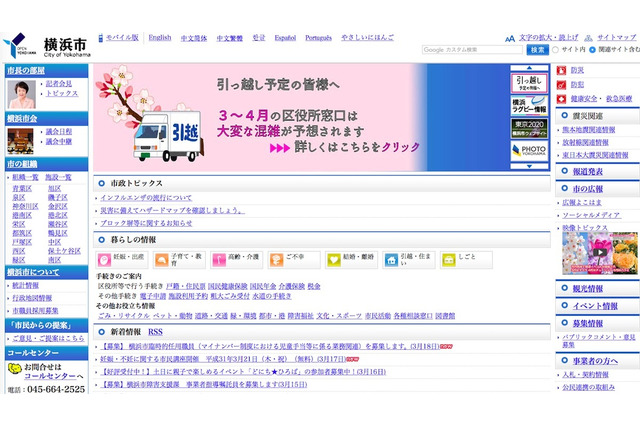This screenshot has width=640, height=426.
Task: Open the RSS feed link
Action: click(155, 332)
